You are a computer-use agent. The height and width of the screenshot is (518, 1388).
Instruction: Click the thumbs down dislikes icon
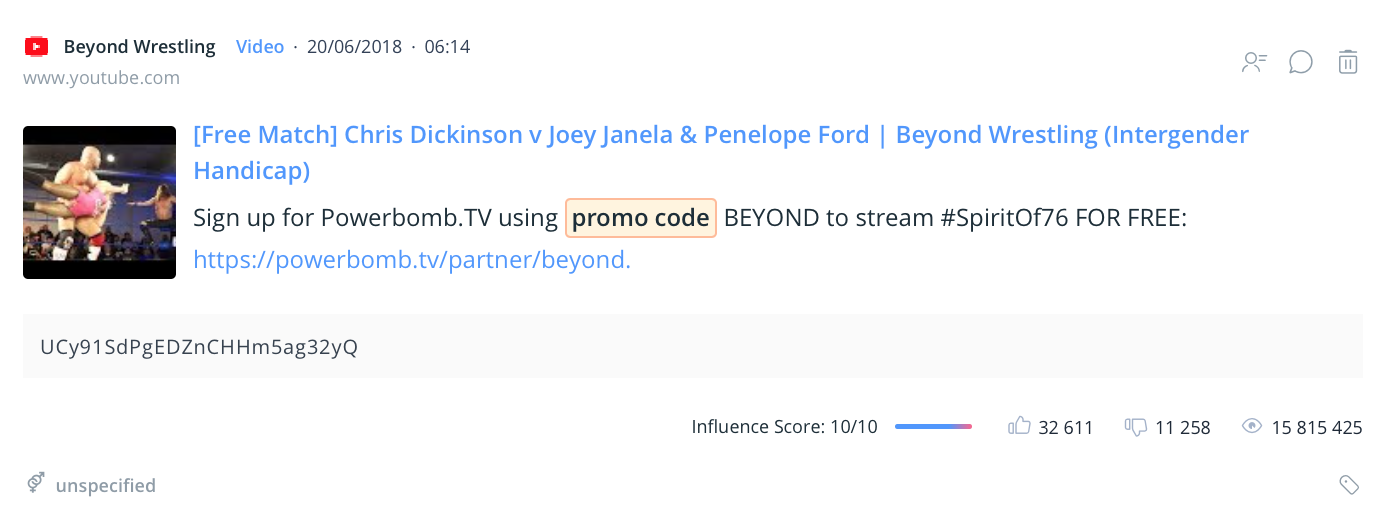click(1135, 427)
